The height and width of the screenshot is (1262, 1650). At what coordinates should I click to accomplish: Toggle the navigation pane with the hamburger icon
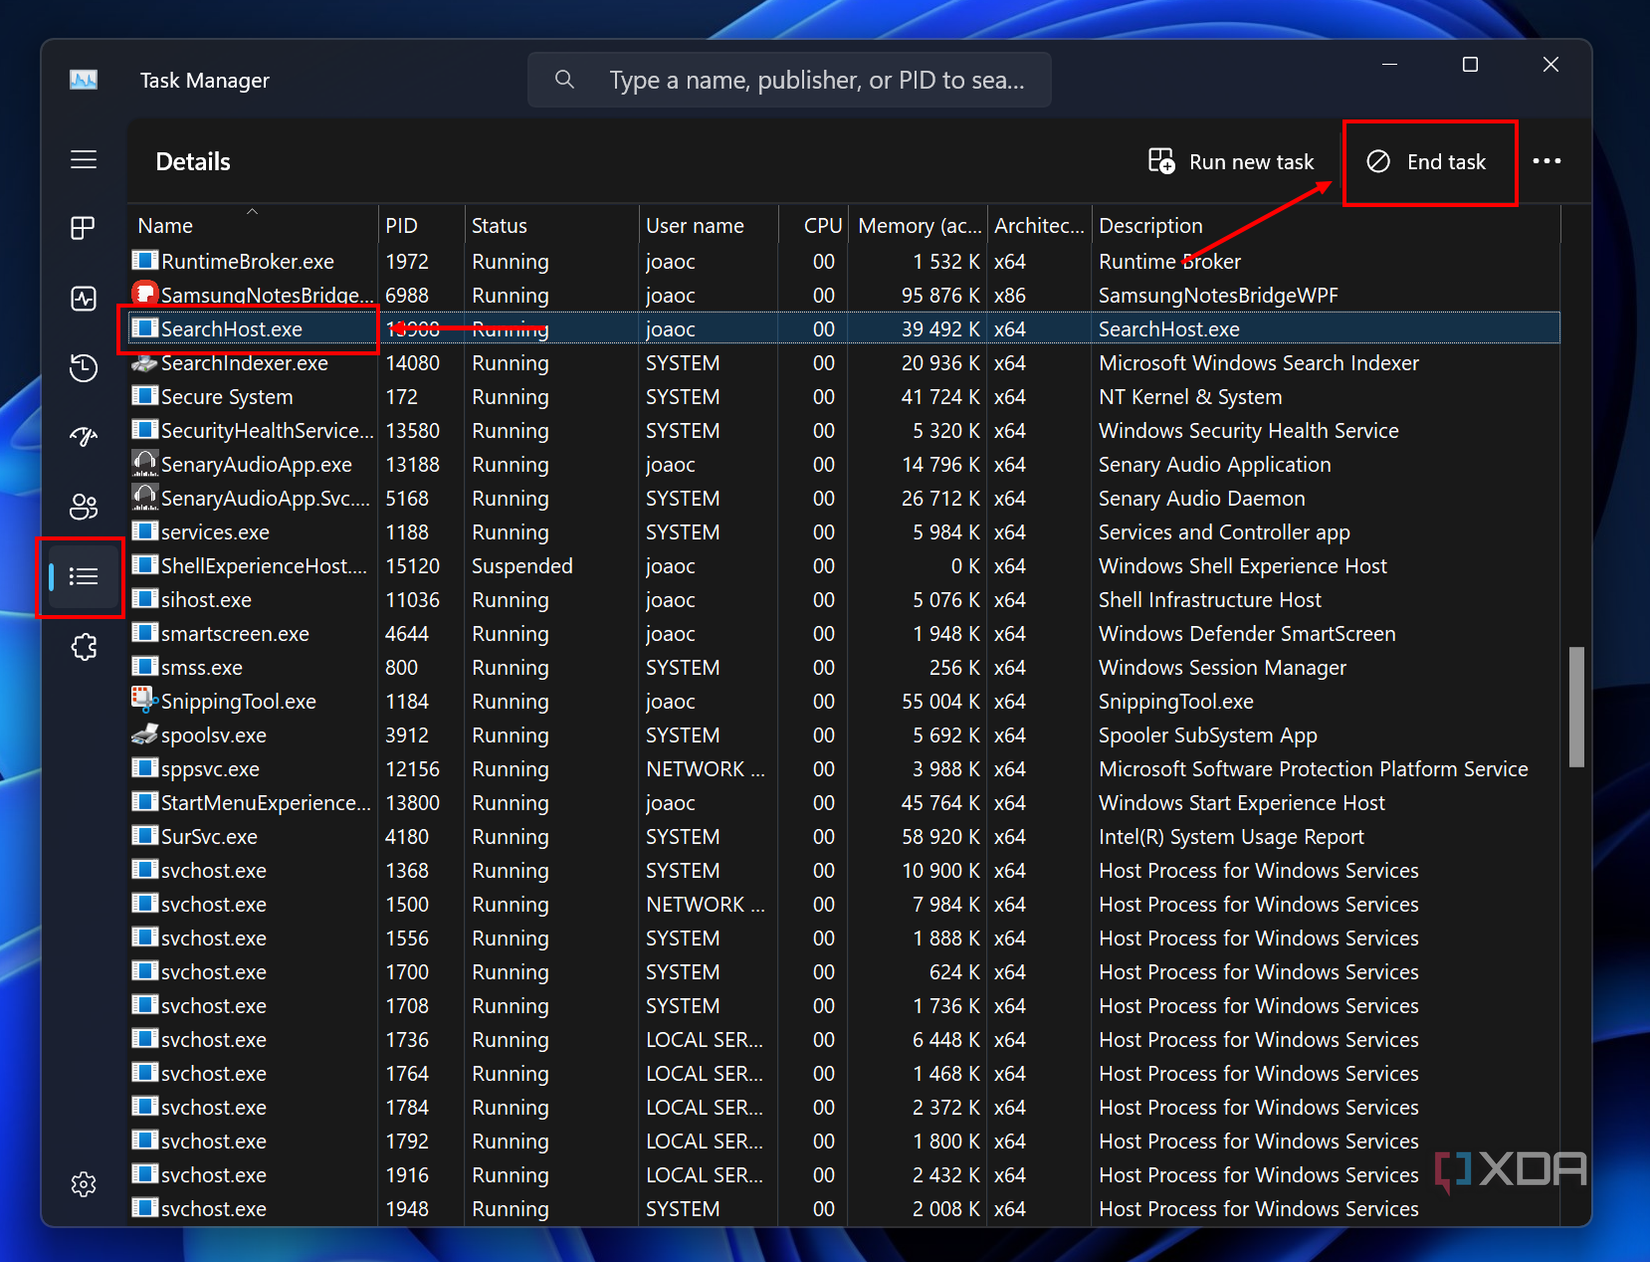click(x=83, y=159)
